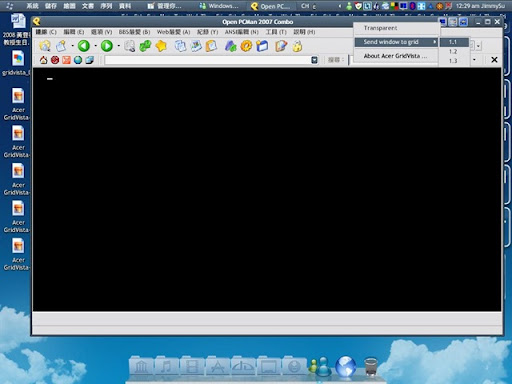Select grid position 1.3
Viewport: 512px width, 384px height.
pyautogui.click(x=453, y=61)
